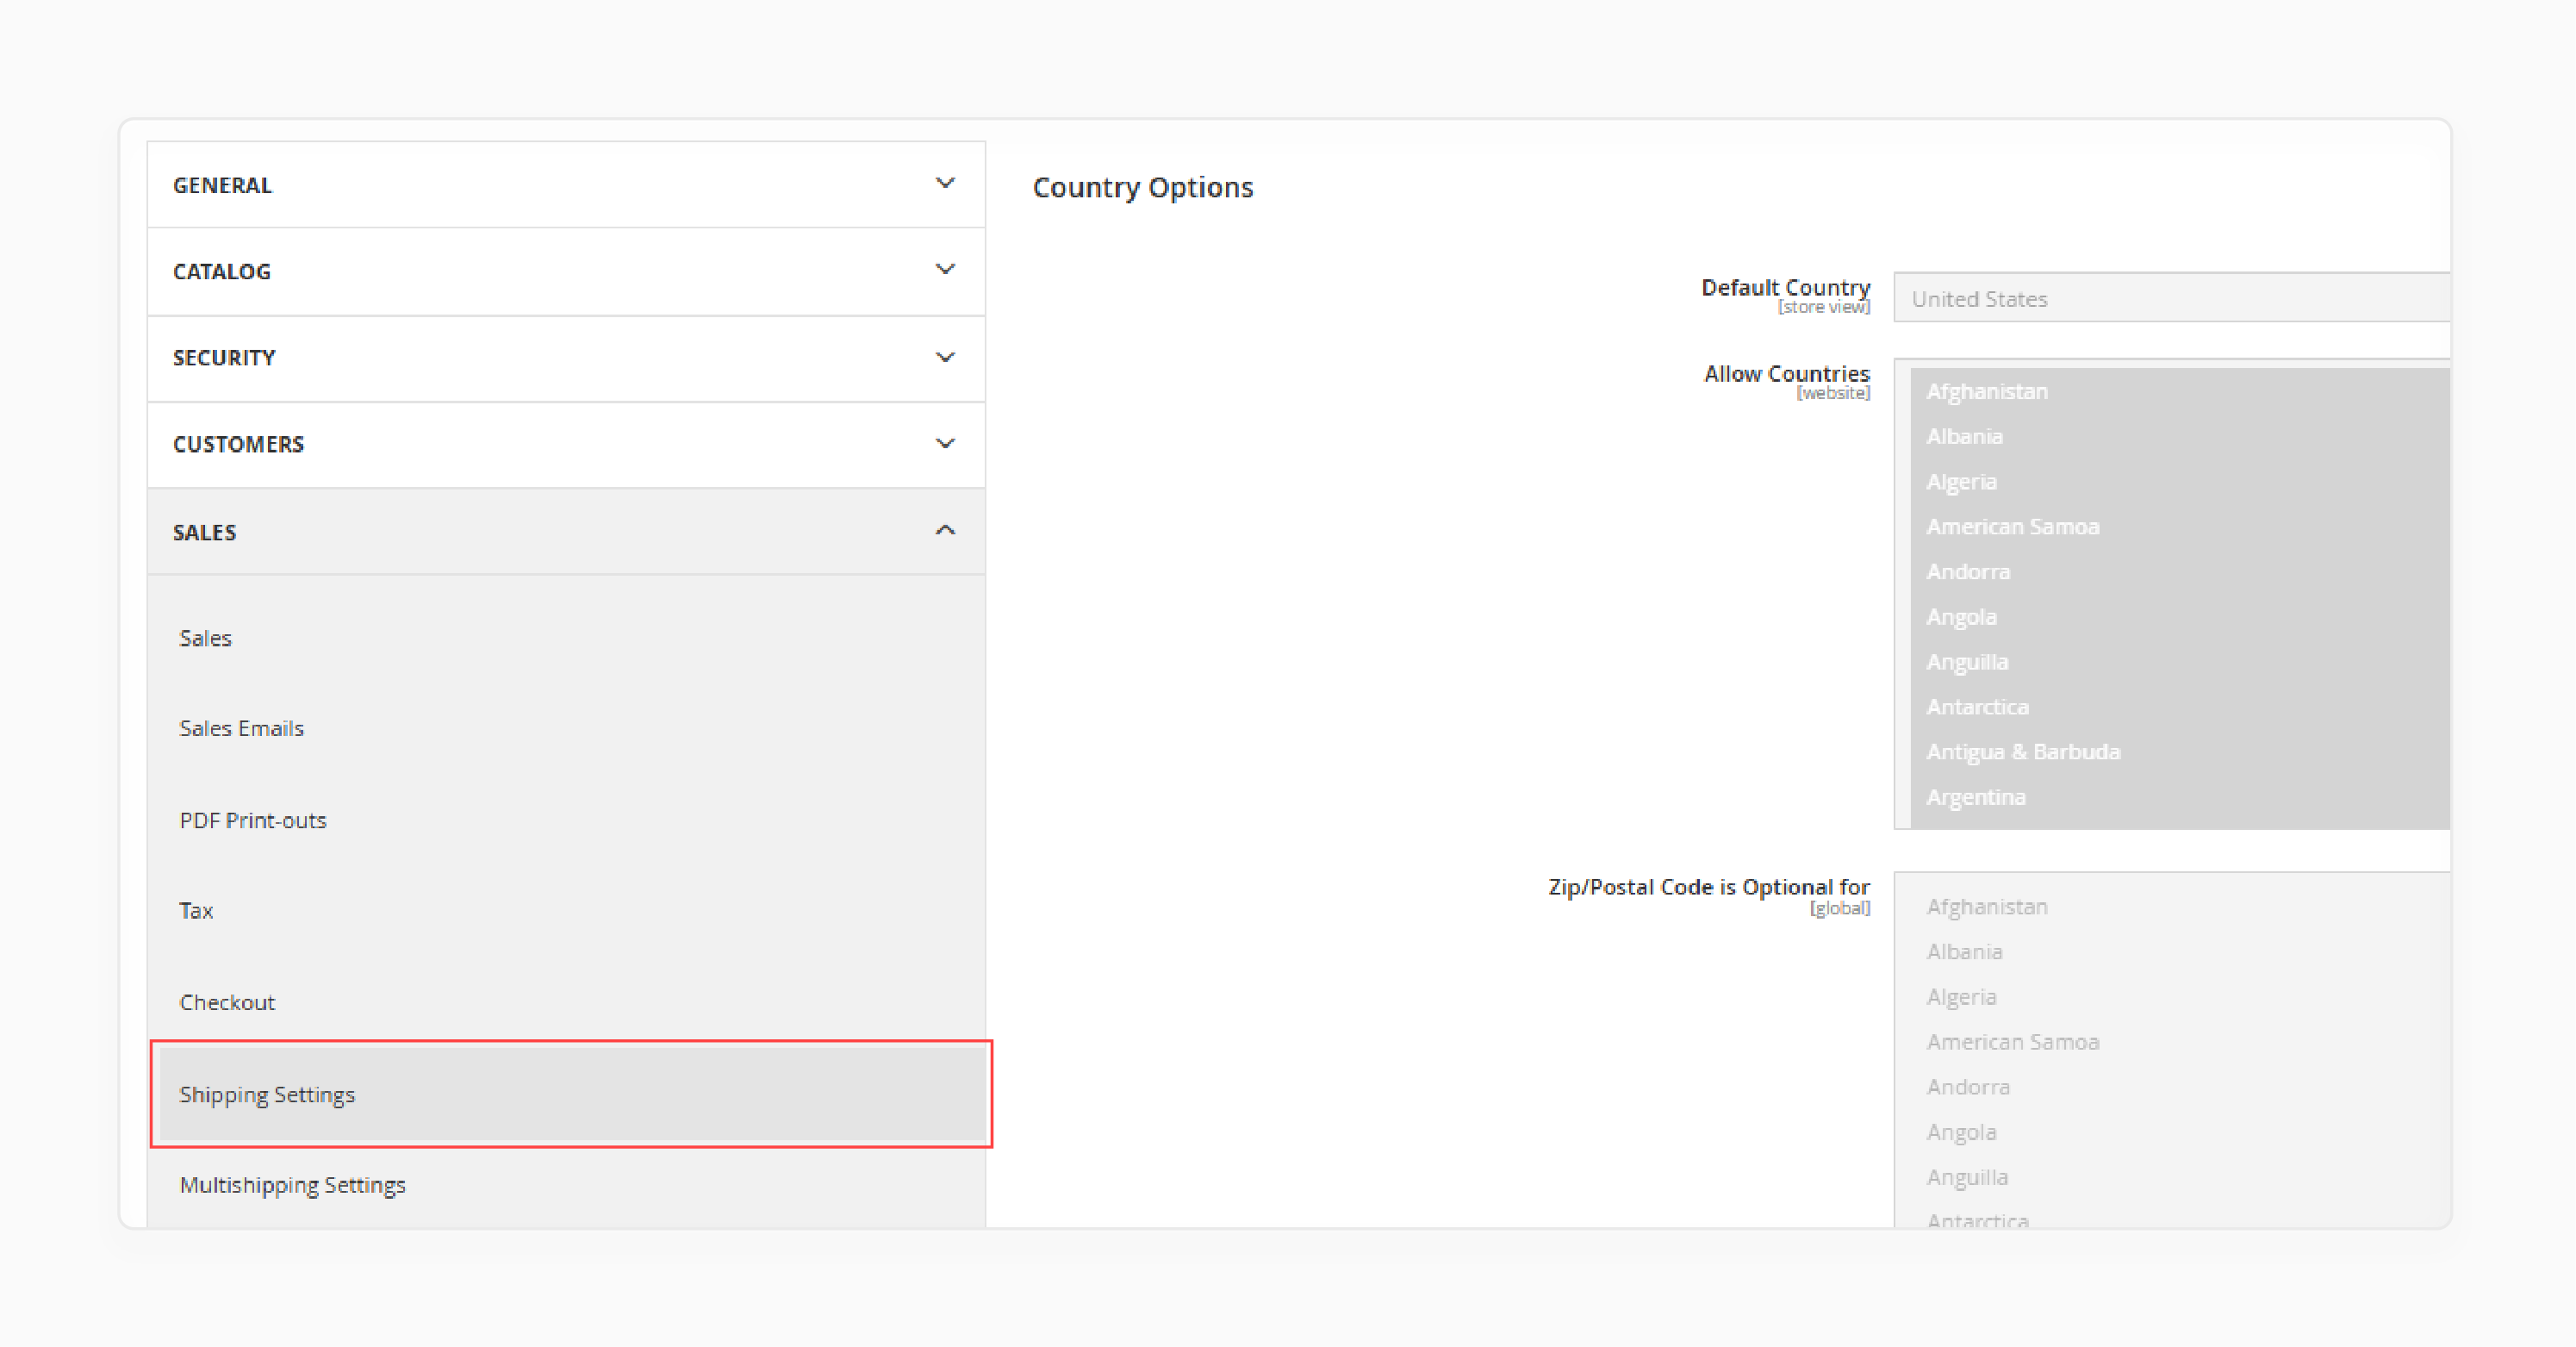2576x1347 pixels.
Task: Select Andorra in Allow Countries list
Action: coord(2180,571)
